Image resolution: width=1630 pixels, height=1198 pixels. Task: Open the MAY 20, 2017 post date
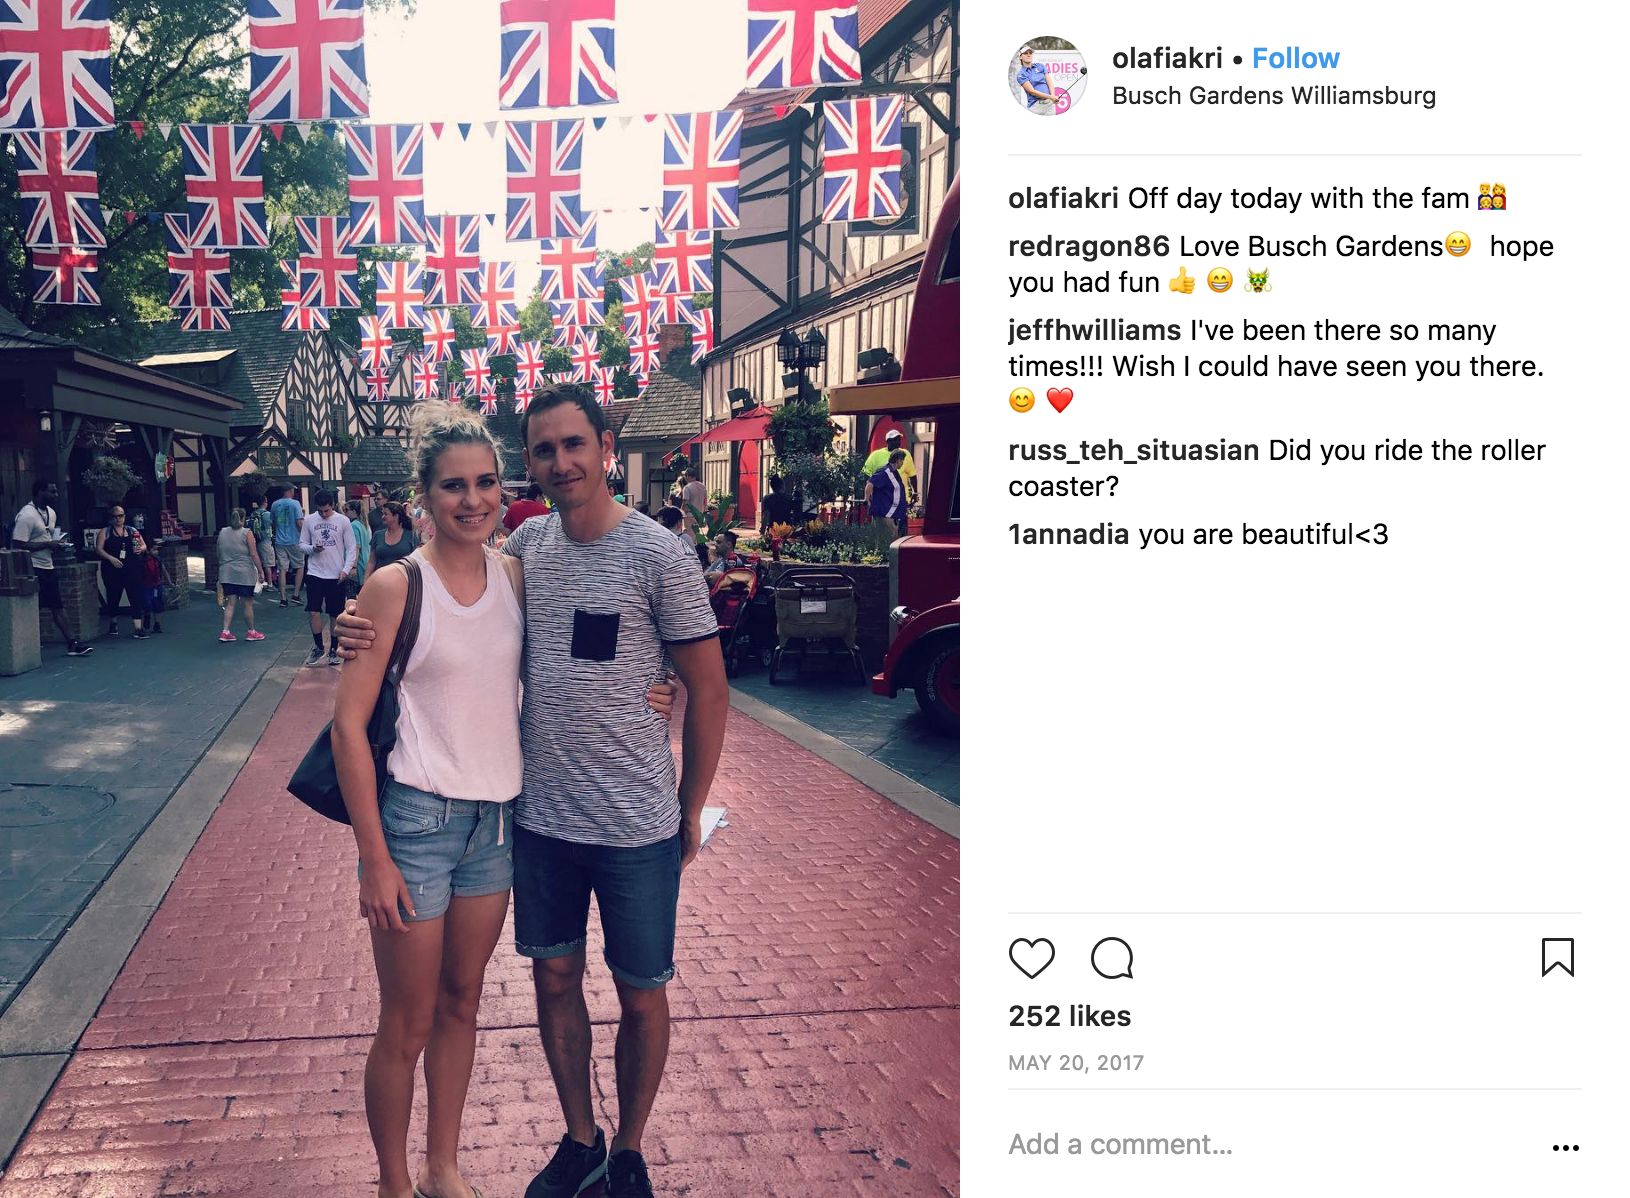(1076, 1063)
